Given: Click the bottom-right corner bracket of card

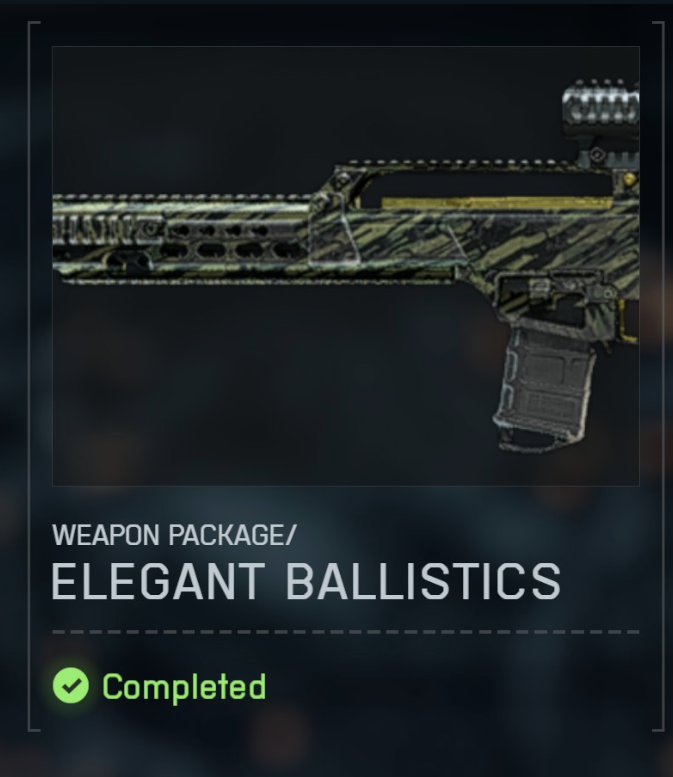Looking at the screenshot, I should coord(659,723).
